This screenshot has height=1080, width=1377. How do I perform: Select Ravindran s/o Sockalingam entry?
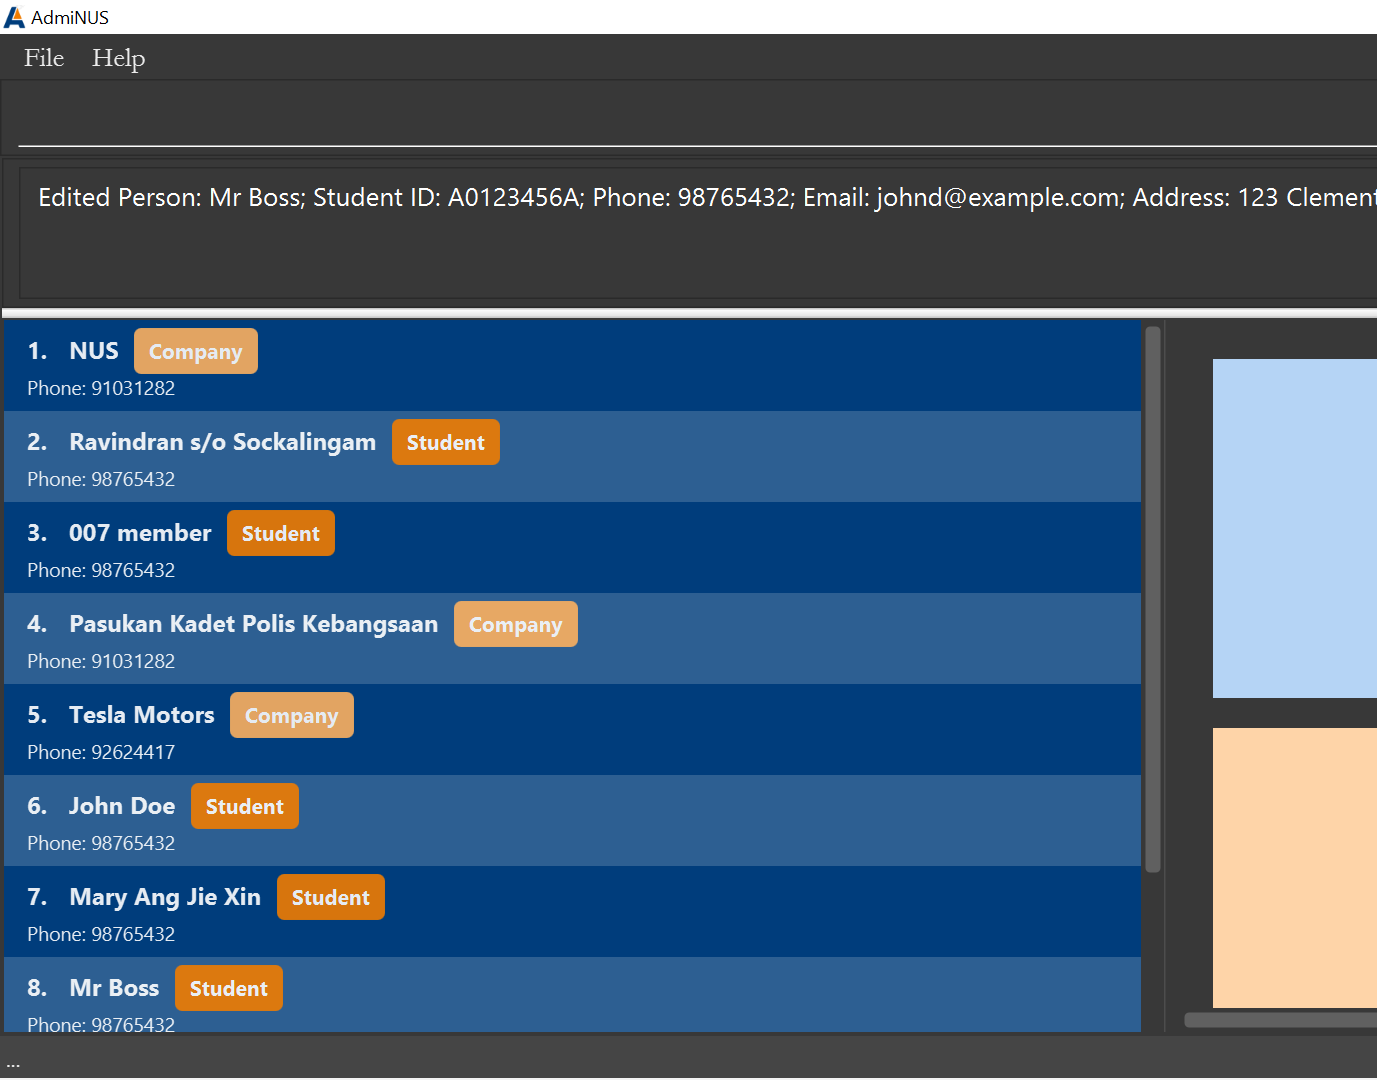coord(572,456)
